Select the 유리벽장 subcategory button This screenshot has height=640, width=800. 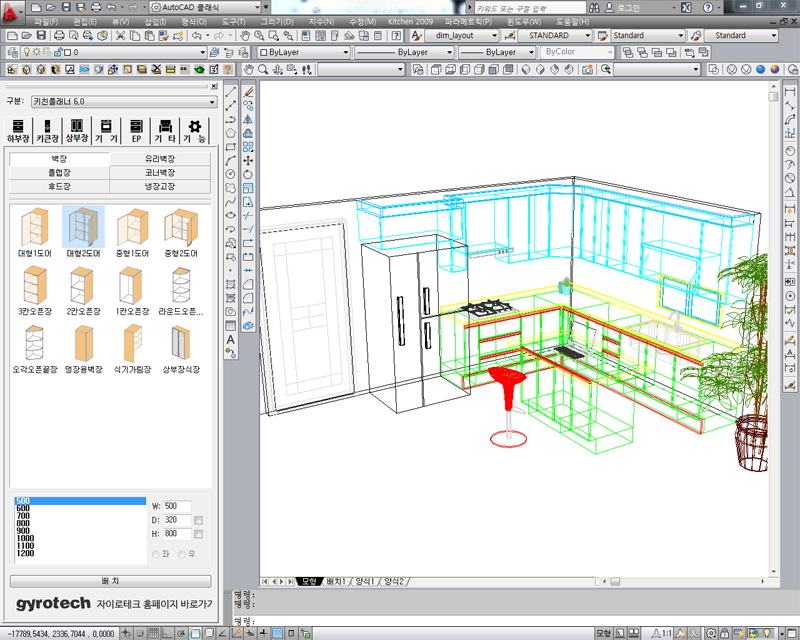click(160, 159)
